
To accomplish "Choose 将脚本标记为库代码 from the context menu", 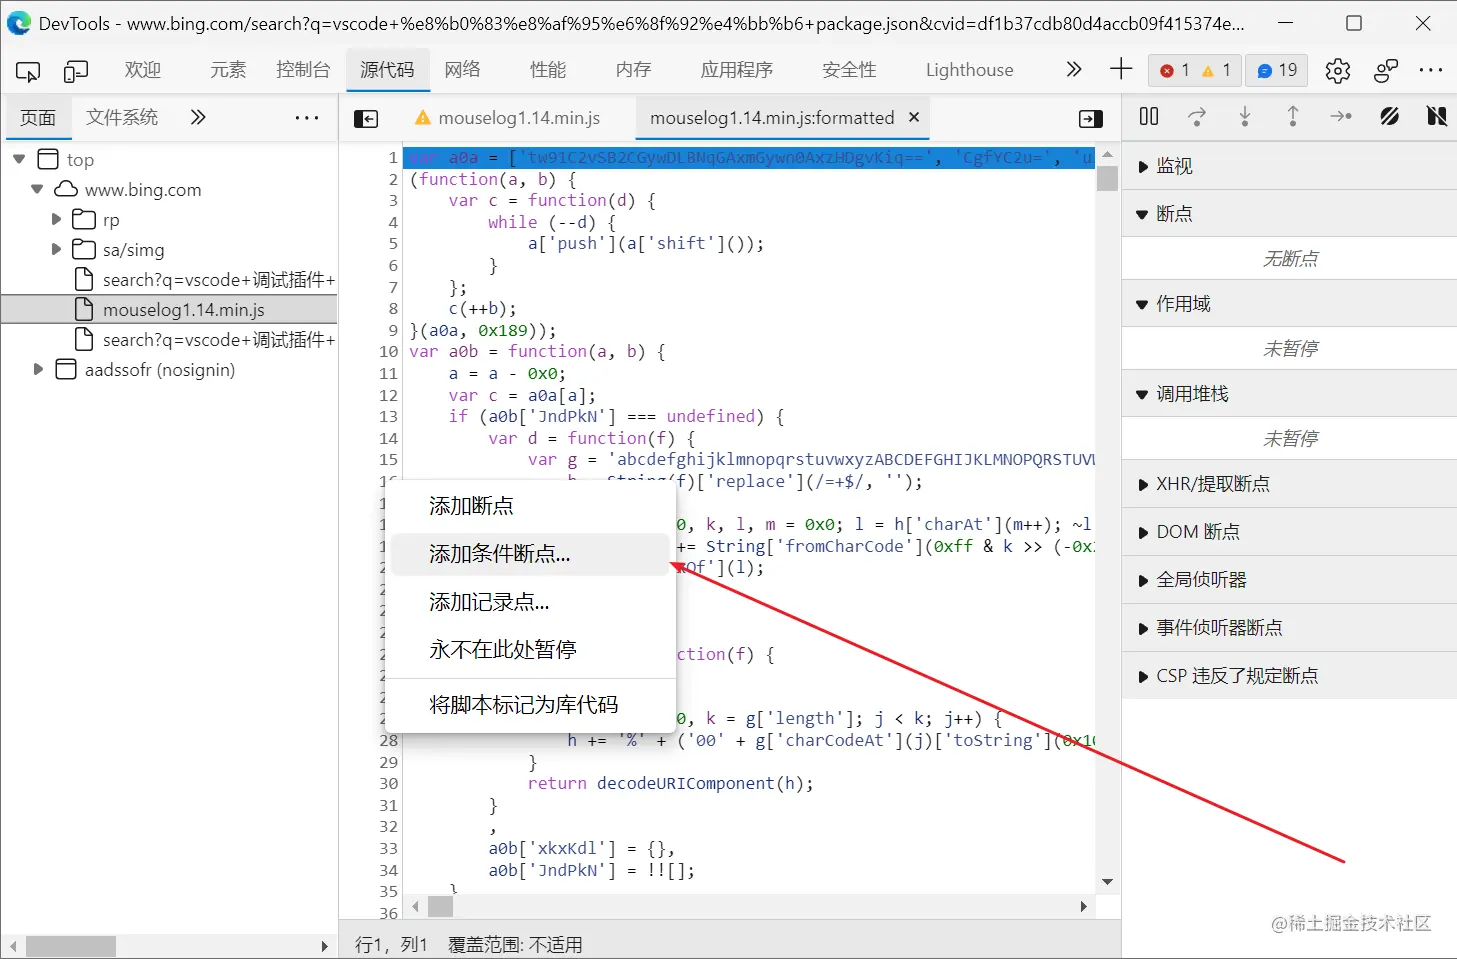I will tap(529, 705).
